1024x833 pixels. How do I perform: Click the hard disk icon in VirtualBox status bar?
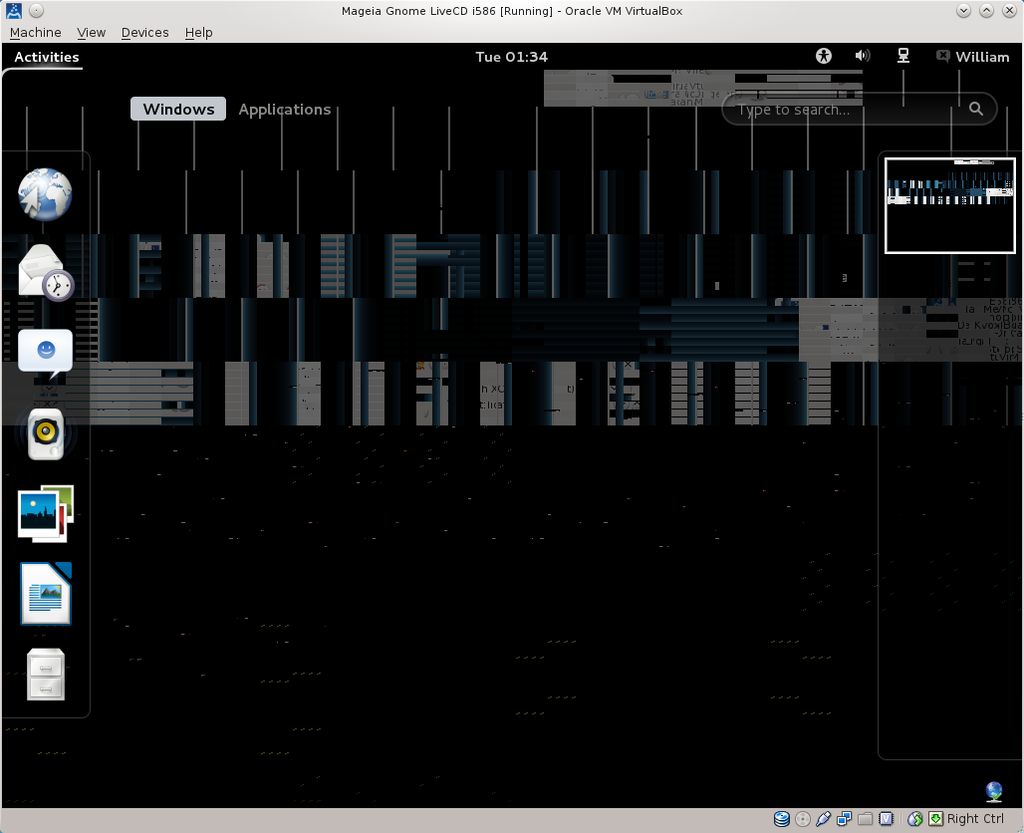click(x=782, y=819)
